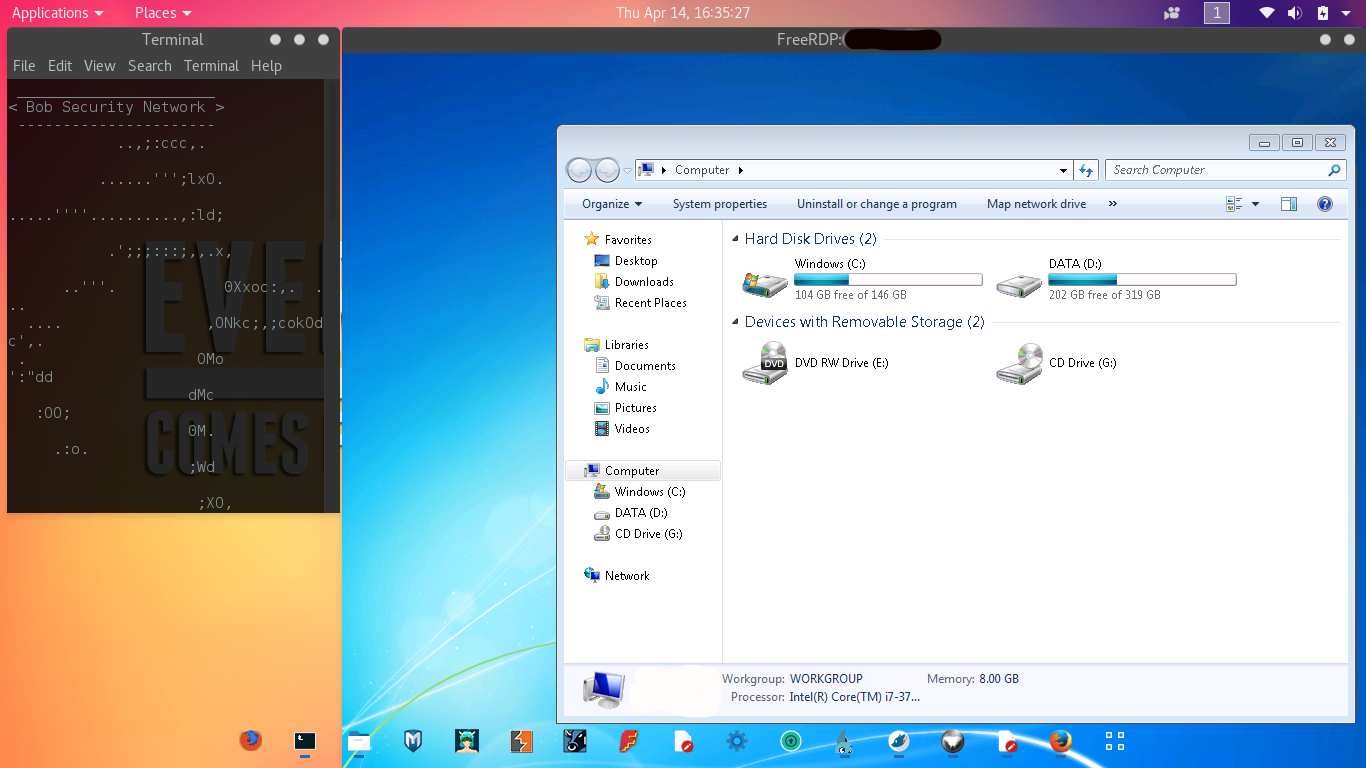1366x768 pixels.
Task: Click the Windows (C:) capacity bar
Action: click(888, 279)
